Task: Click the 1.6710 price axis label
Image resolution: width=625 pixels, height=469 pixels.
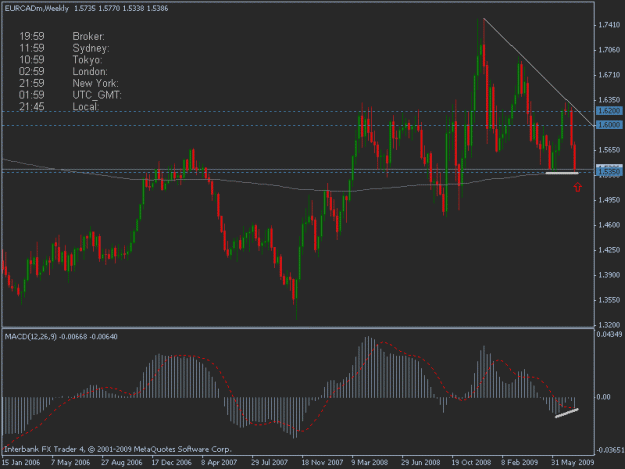Action: pos(609,75)
